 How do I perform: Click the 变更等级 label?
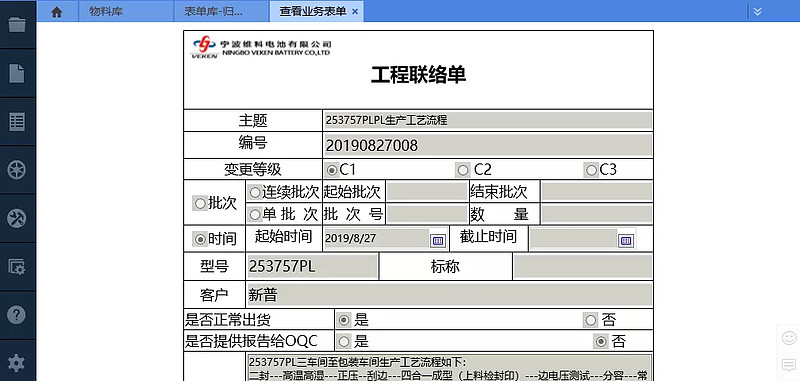pos(253,169)
